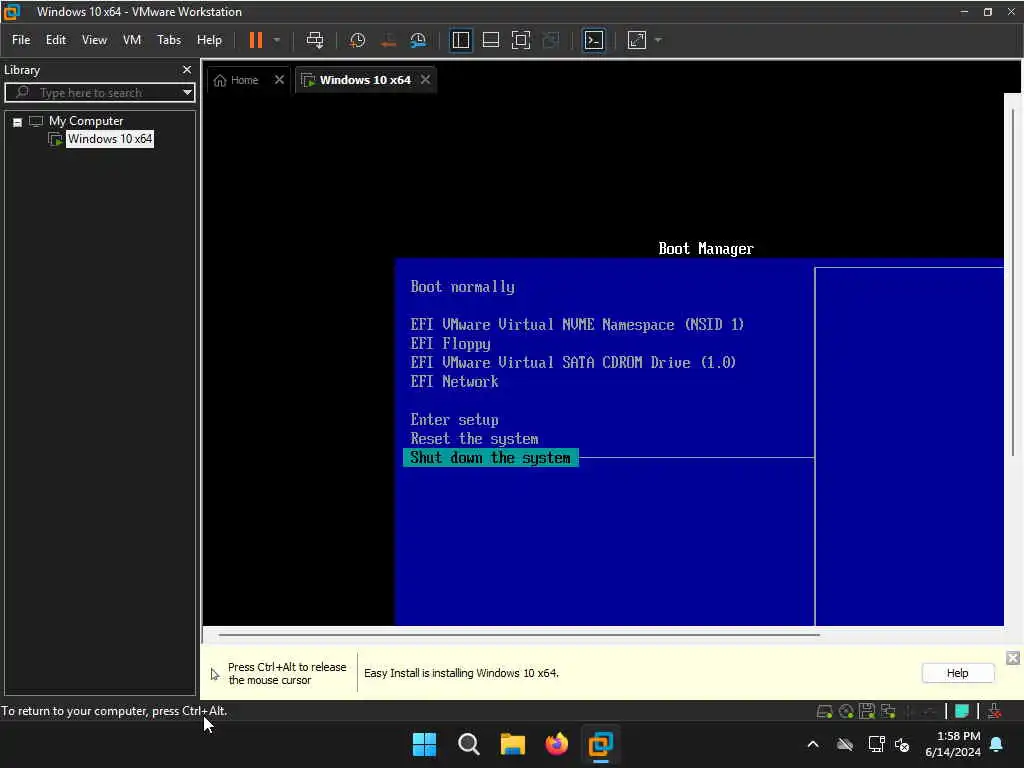Switch to full screen mode with the toolbar icon

[x=520, y=40]
